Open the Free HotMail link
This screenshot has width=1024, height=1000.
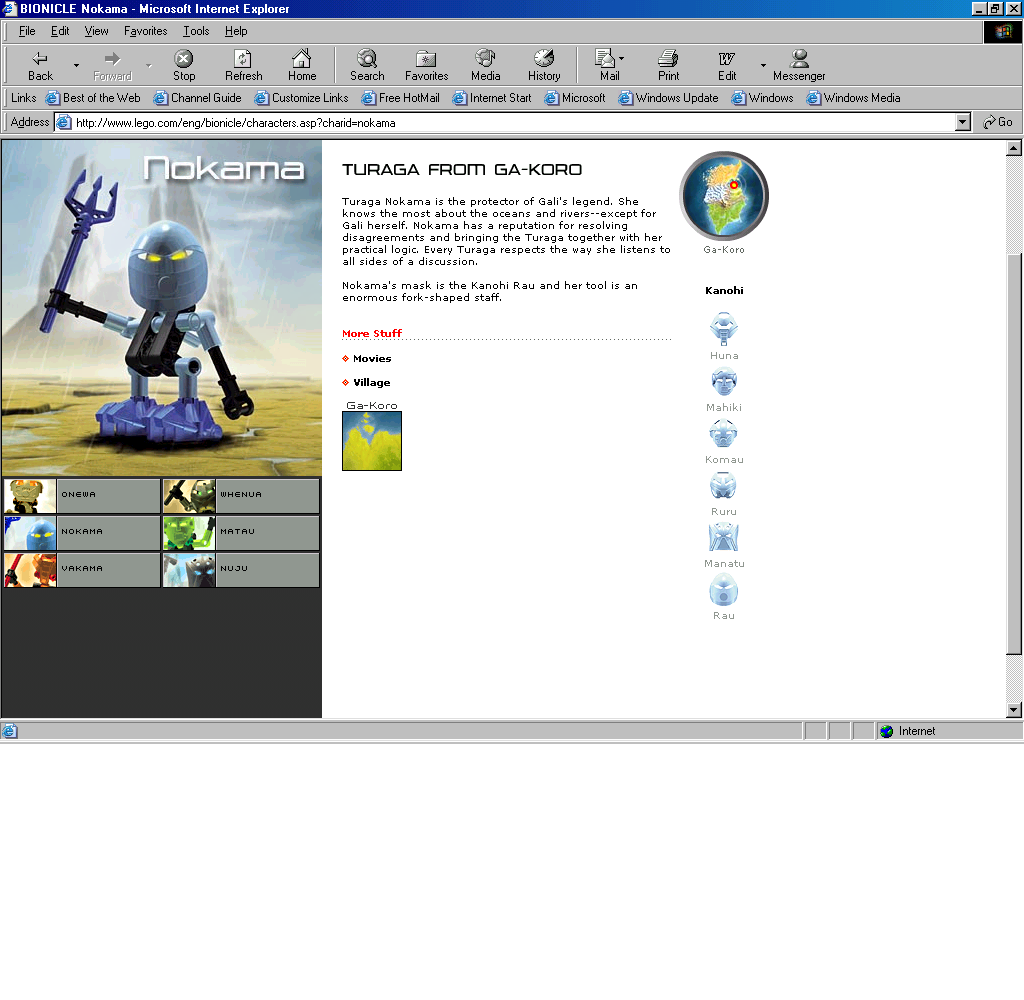401,98
